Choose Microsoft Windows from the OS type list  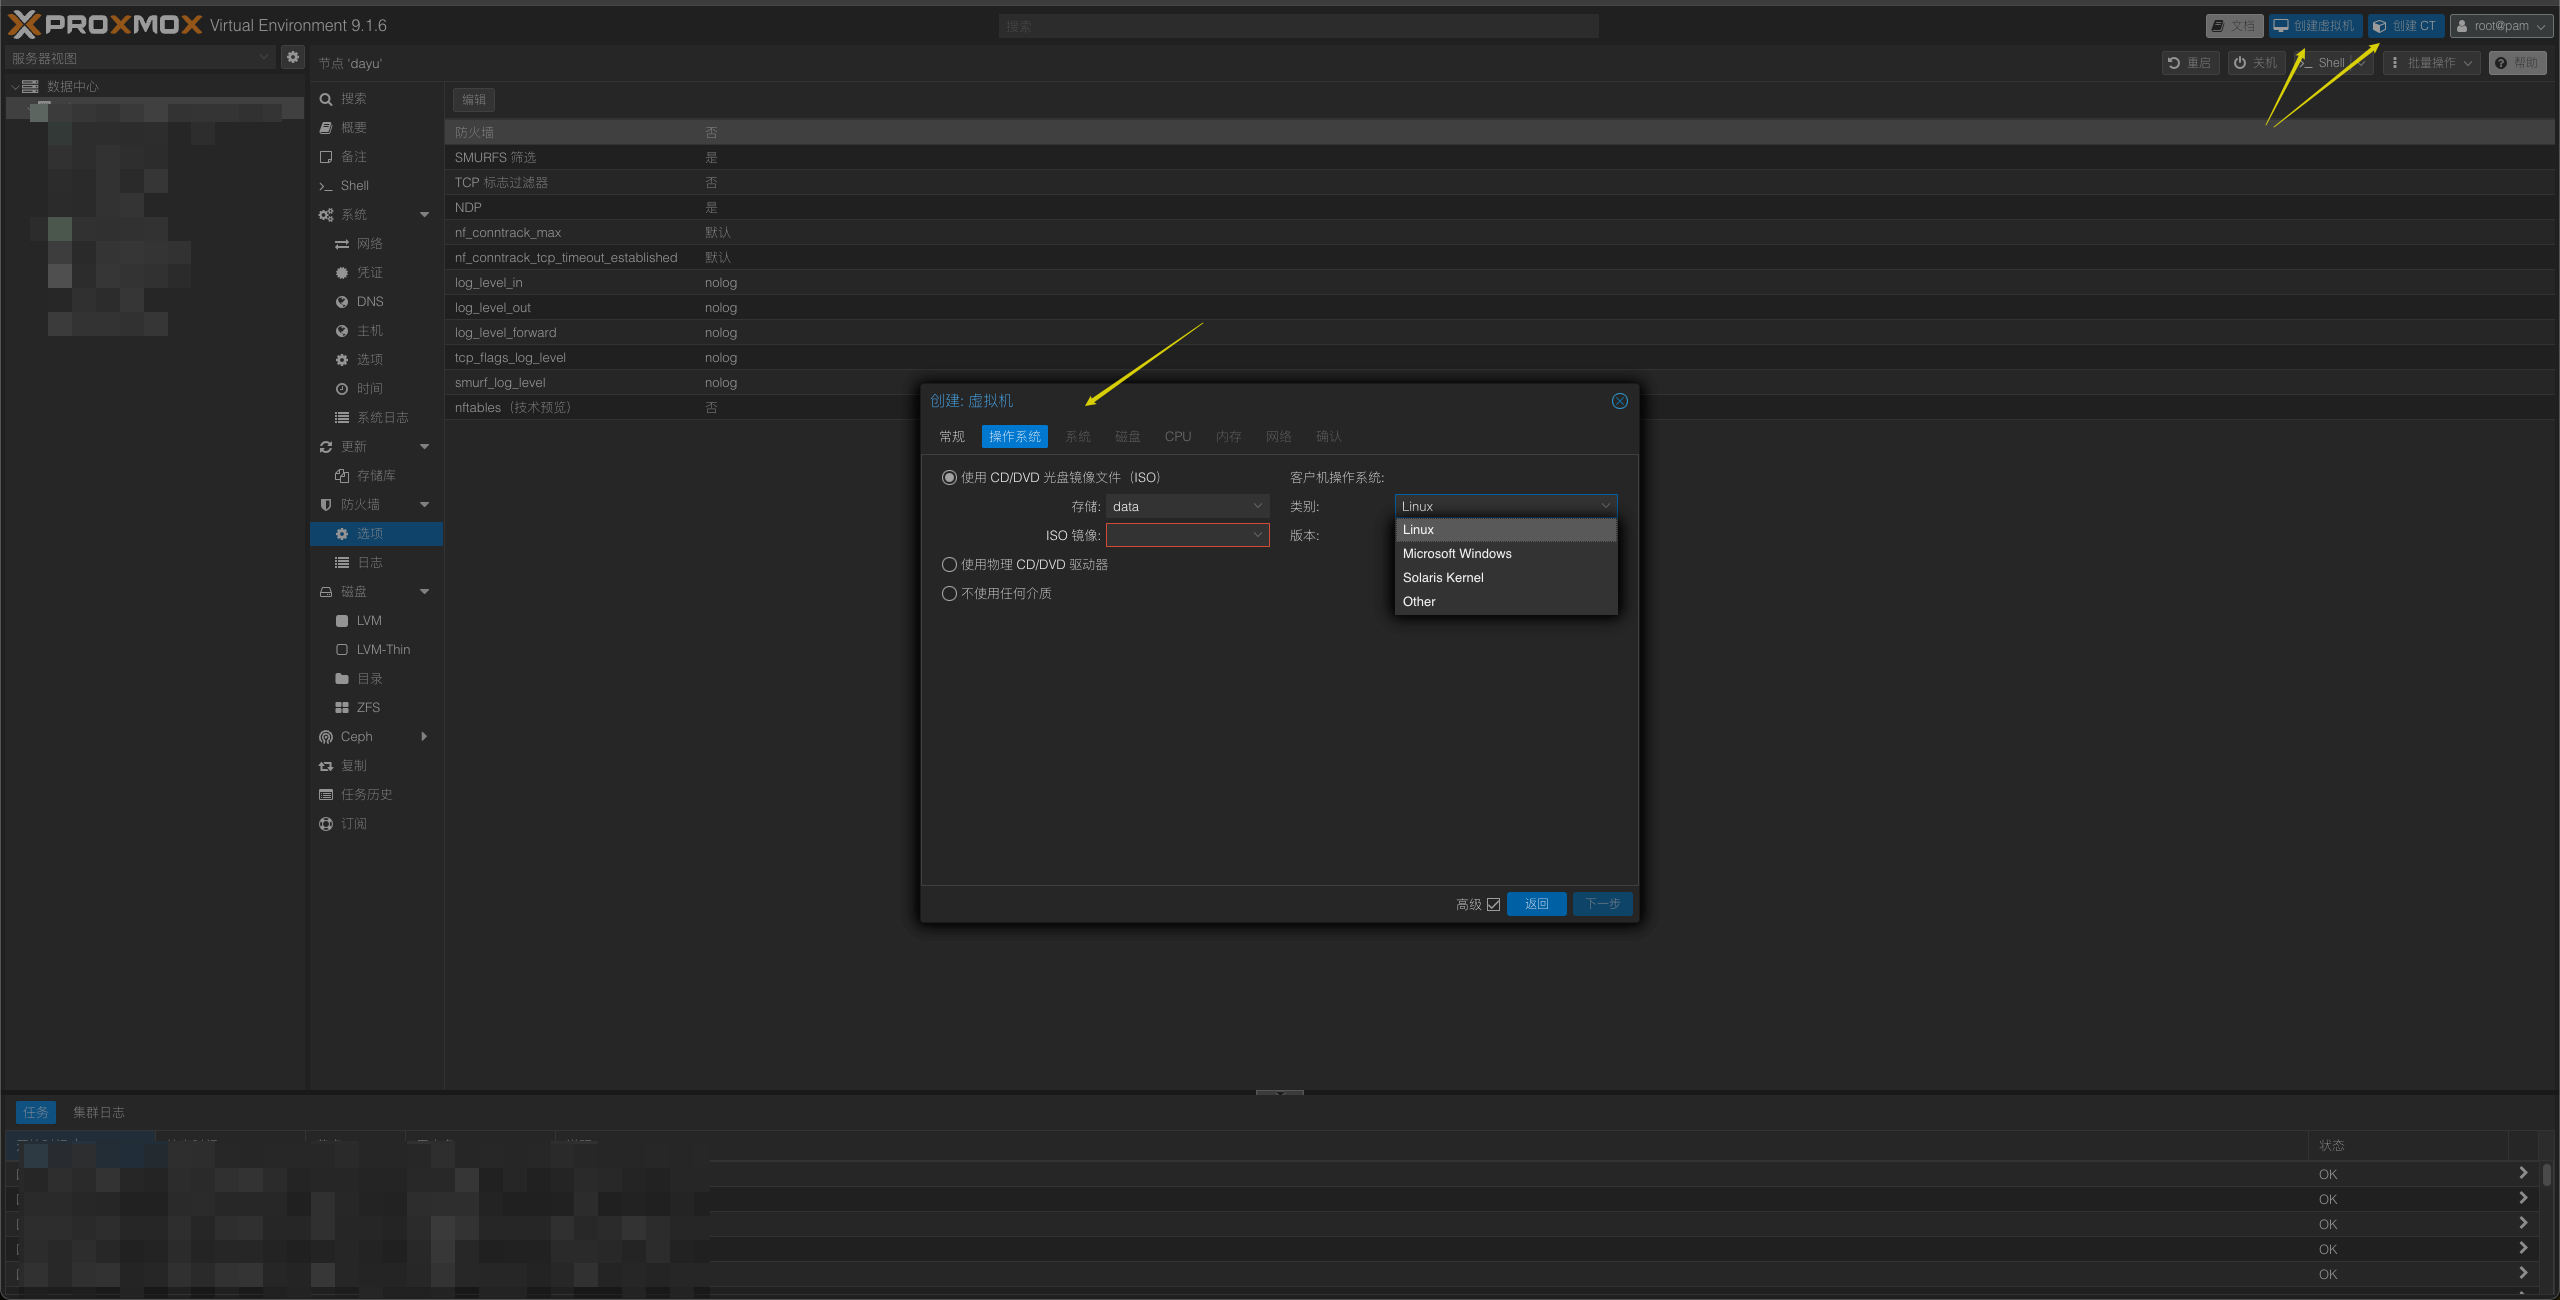click(x=1456, y=554)
